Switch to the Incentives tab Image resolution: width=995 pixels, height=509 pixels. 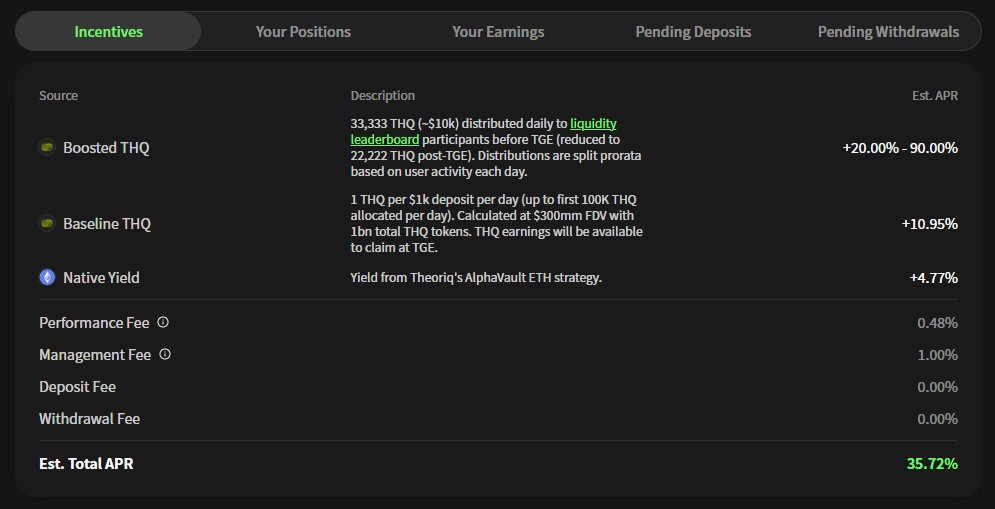[x=109, y=32]
